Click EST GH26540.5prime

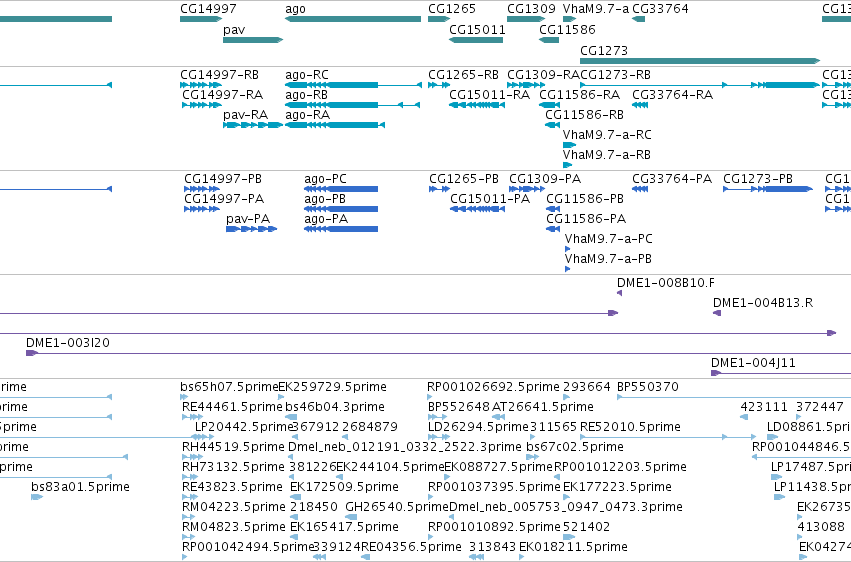click(x=397, y=507)
